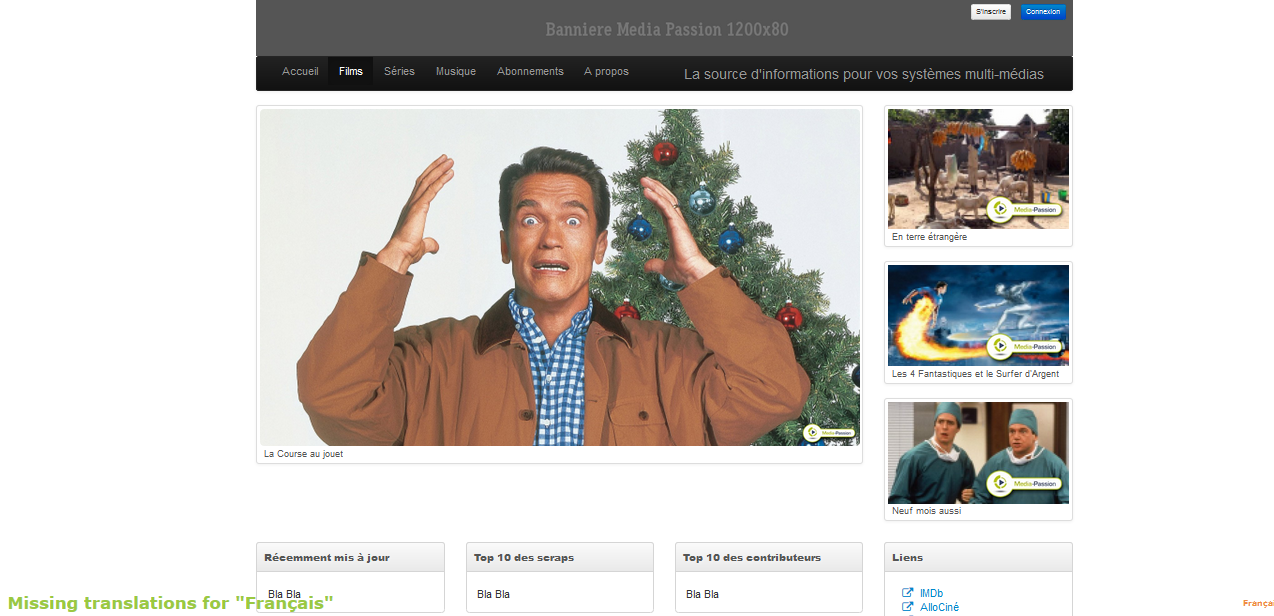Click the "Récemment mis à jour" panel header
The height and width of the screenshot is (616, 1274).
pyautogui.click(x=350, y=557)
